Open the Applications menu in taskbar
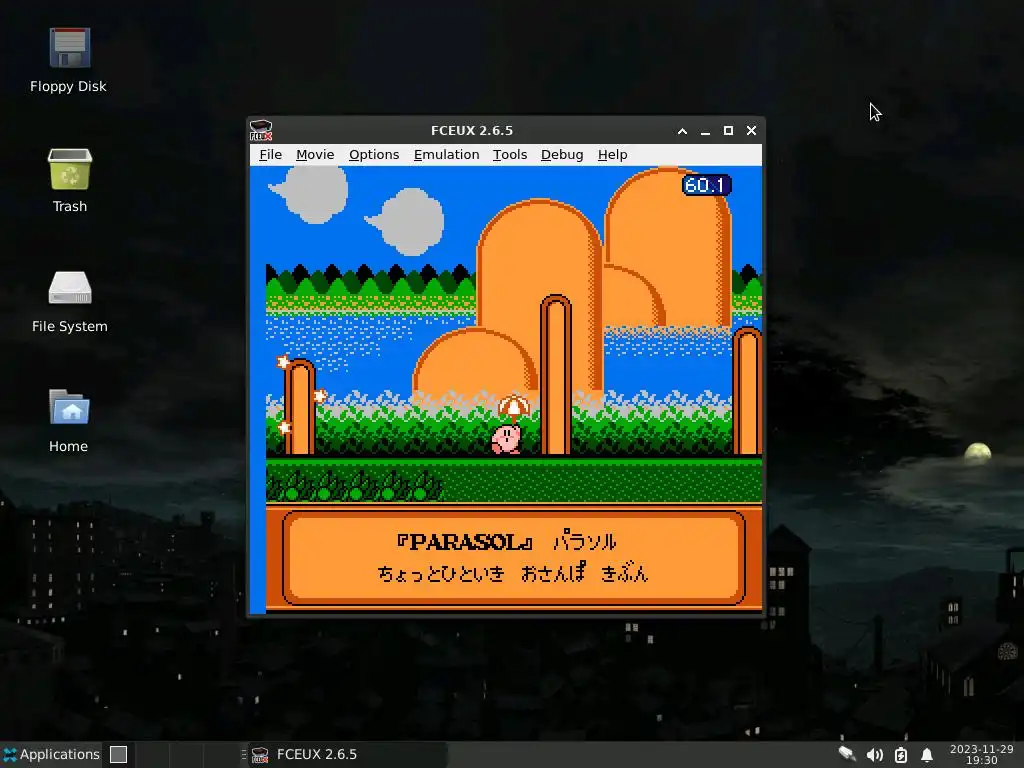1024x768 pixels. (x=52, y=754)
